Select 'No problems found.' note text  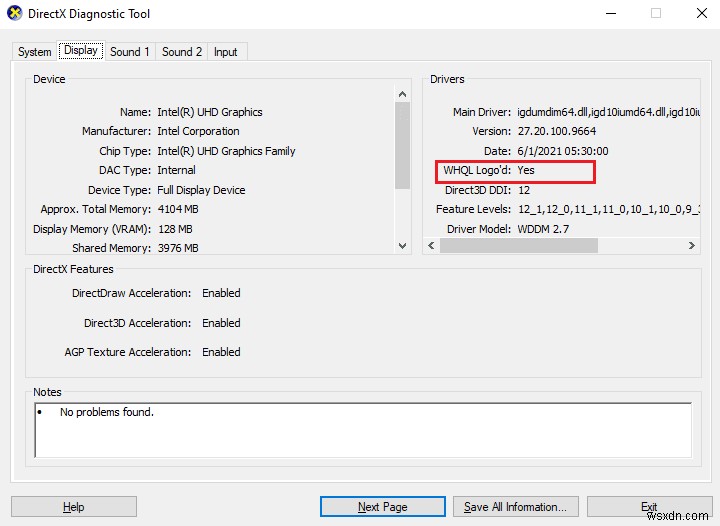pyautogui.click(x=107, y=413)
